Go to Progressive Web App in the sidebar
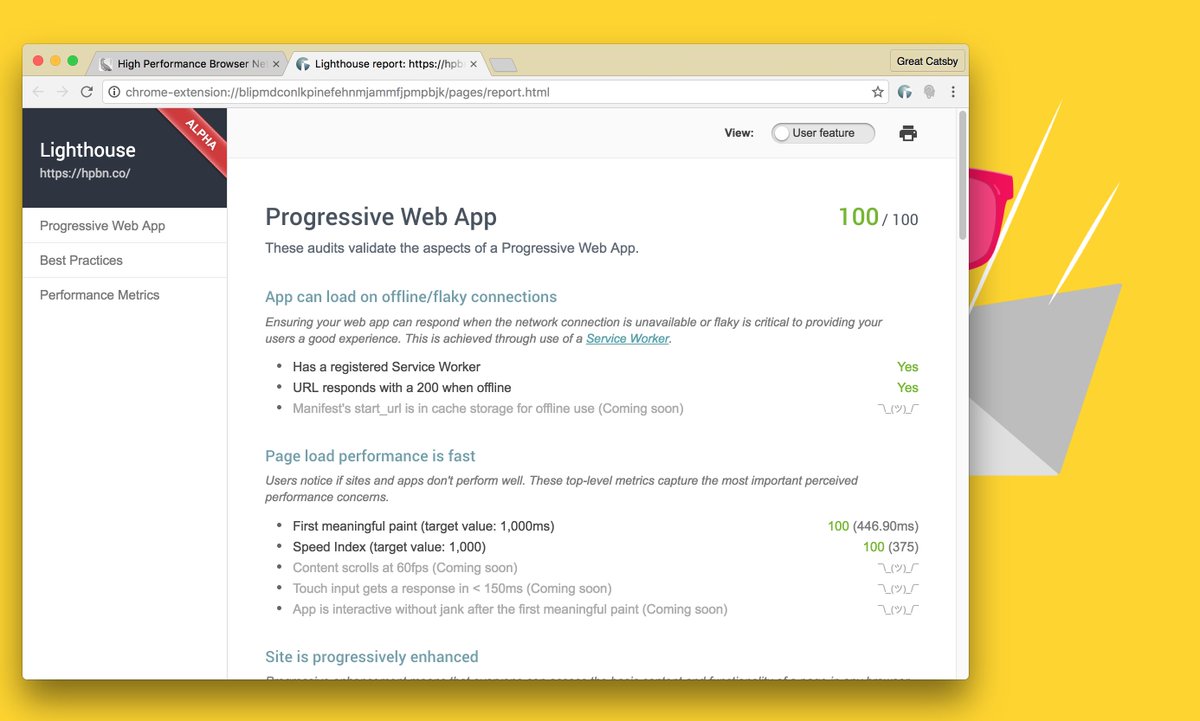Image resolution: width=1200 pixels, height=721 pixels. pos(103,226)
